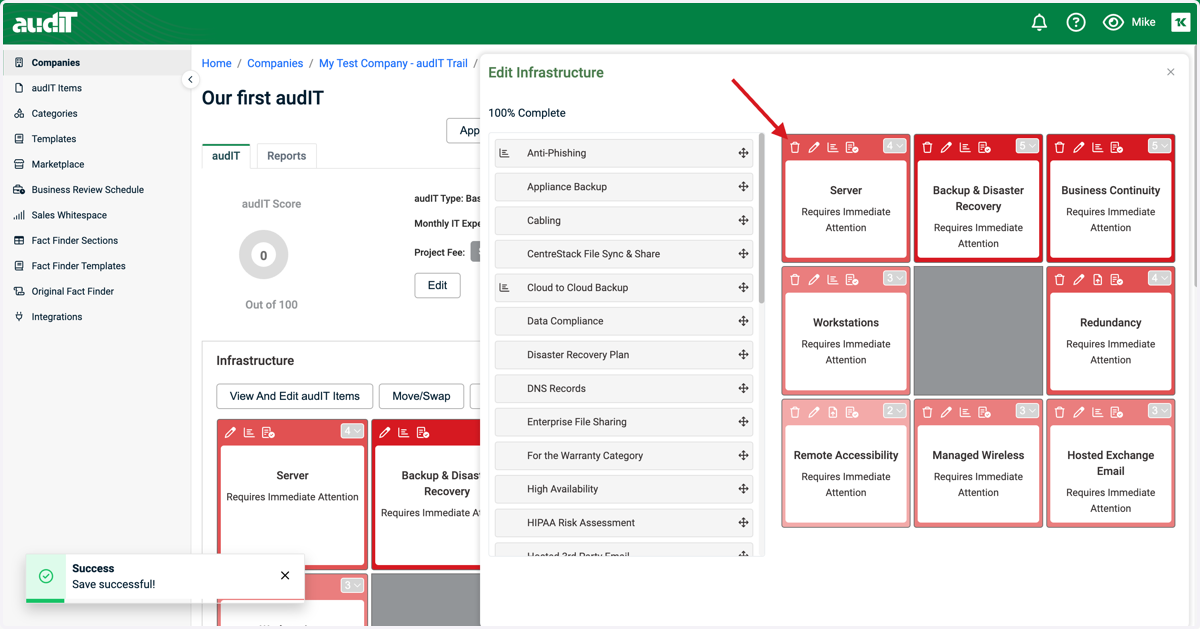
Task: Open Business Continuity score dropdown showing 5
Action: pyautogui.click(x=1159, y=146)
